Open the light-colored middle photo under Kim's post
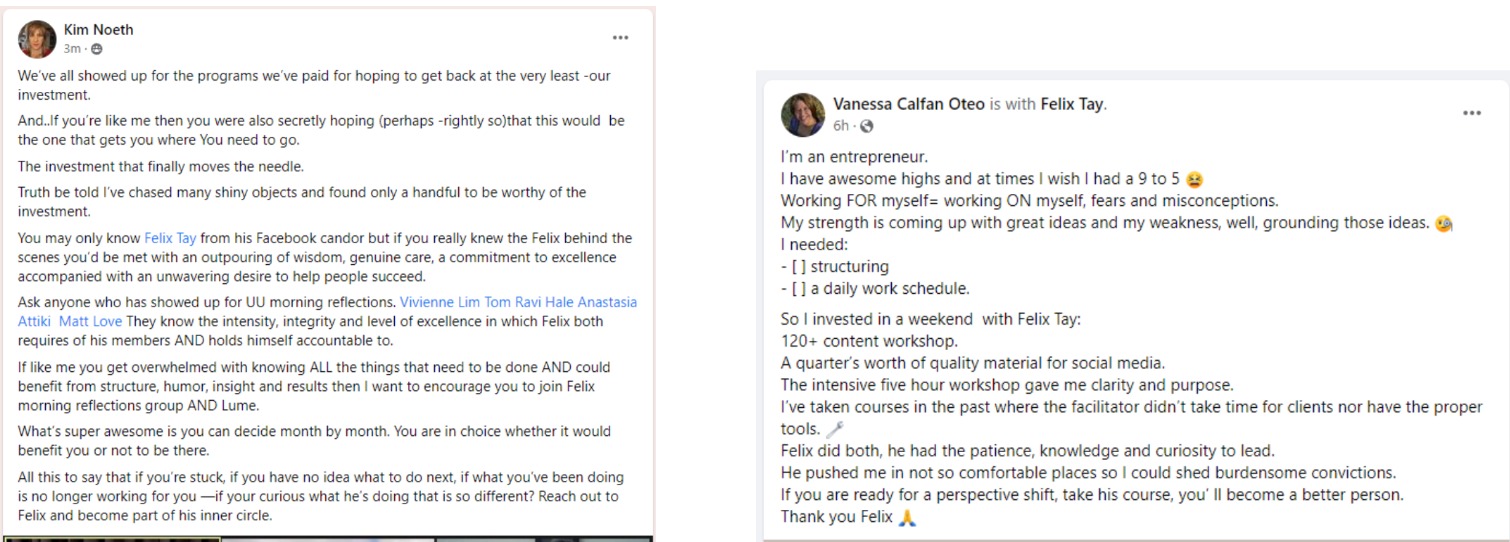The height and width of the screenshot is (542, 1510). click(x=328, y=539)
